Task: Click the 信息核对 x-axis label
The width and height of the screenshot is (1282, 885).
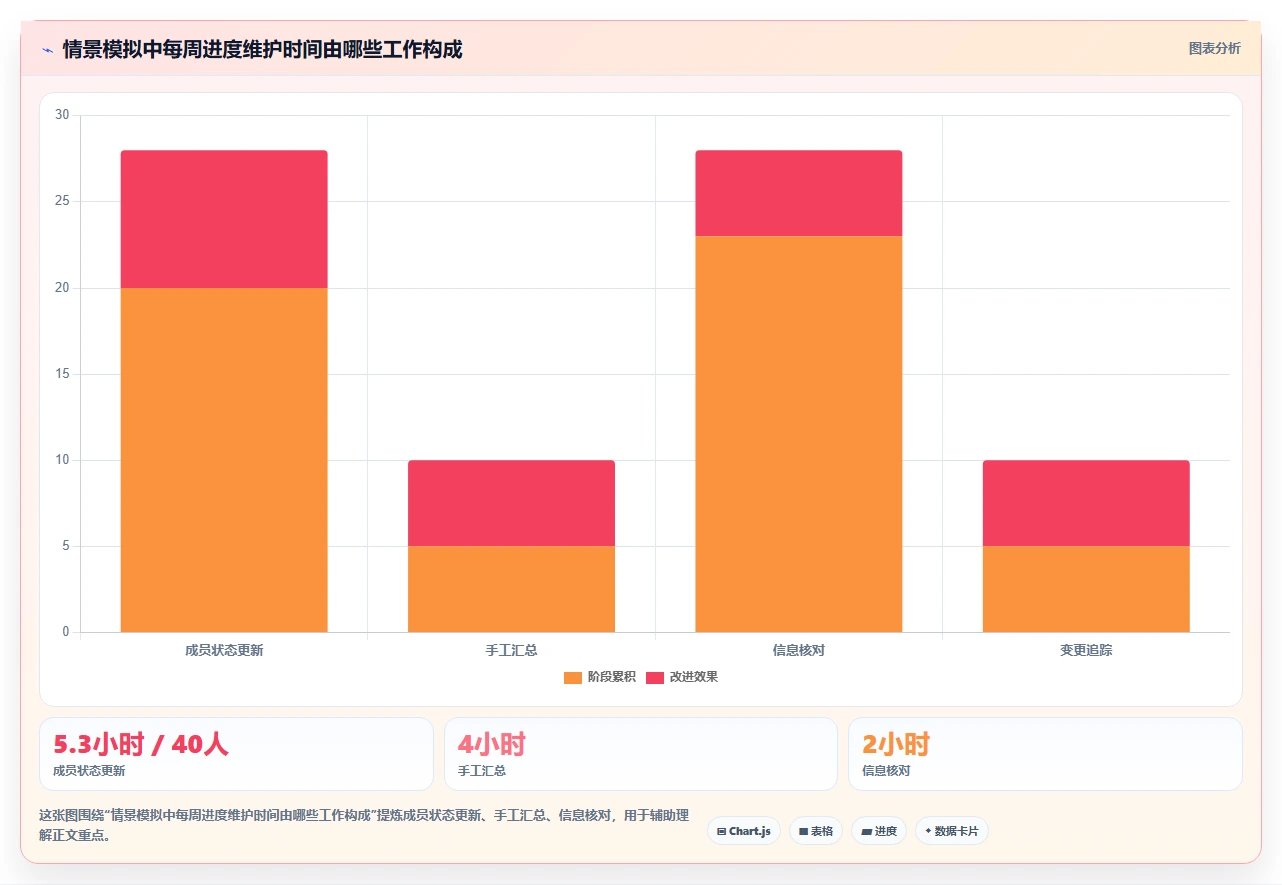Action: click(799, 650)
